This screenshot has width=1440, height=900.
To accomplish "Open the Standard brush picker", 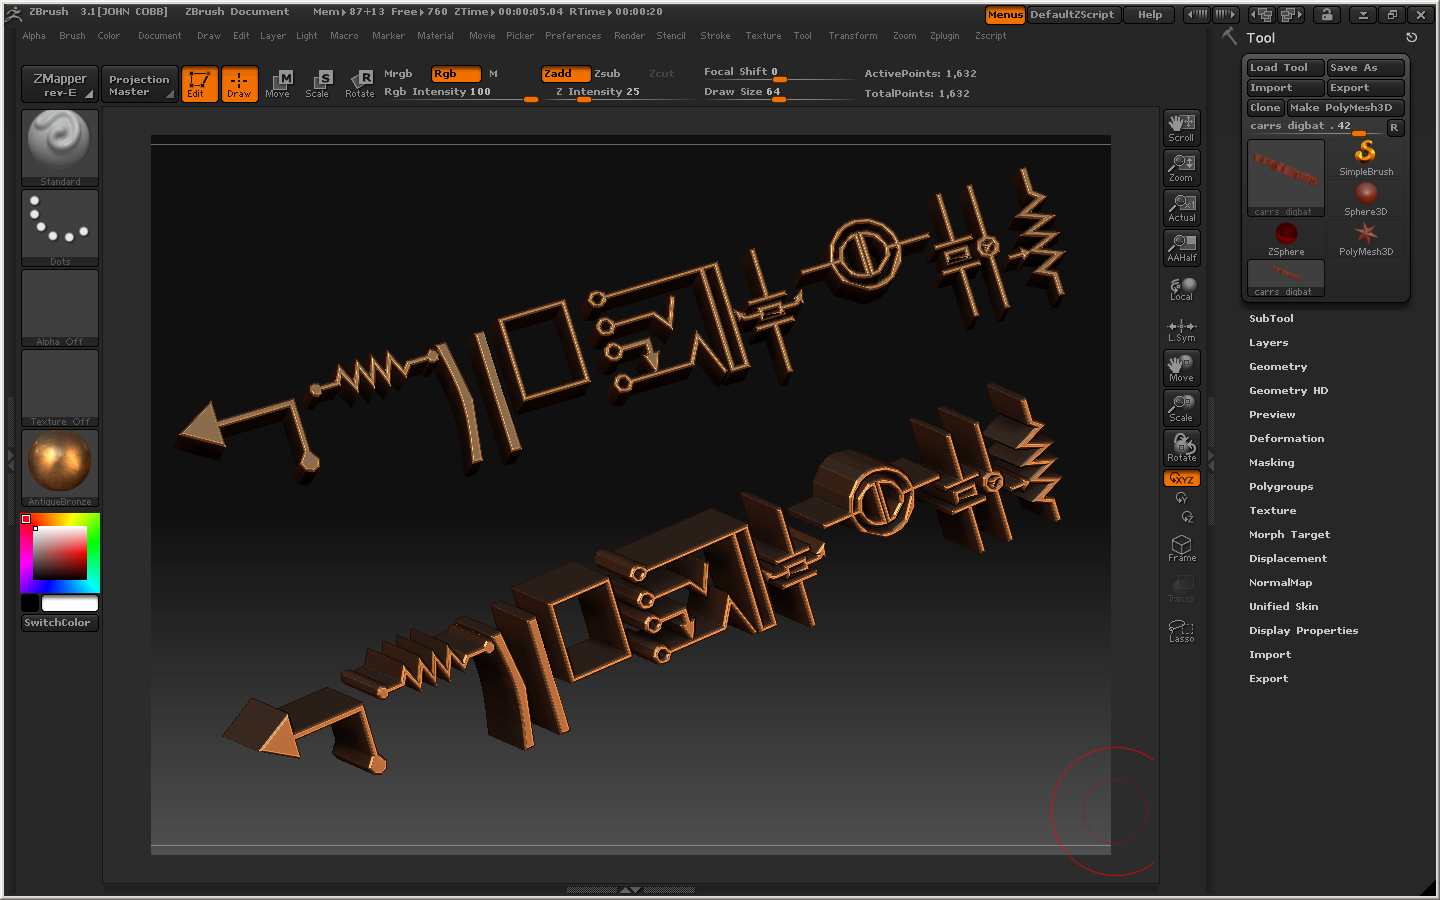I will click(60, 148).
